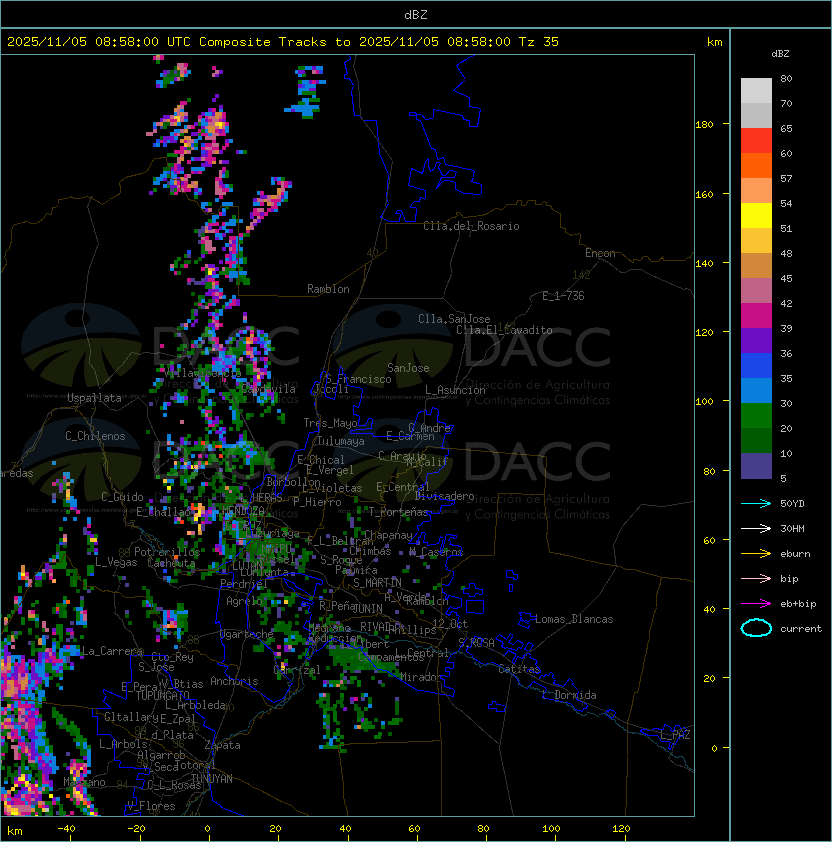
Task: Click the 'S_Francisco' map label
Action: [358, 379]
